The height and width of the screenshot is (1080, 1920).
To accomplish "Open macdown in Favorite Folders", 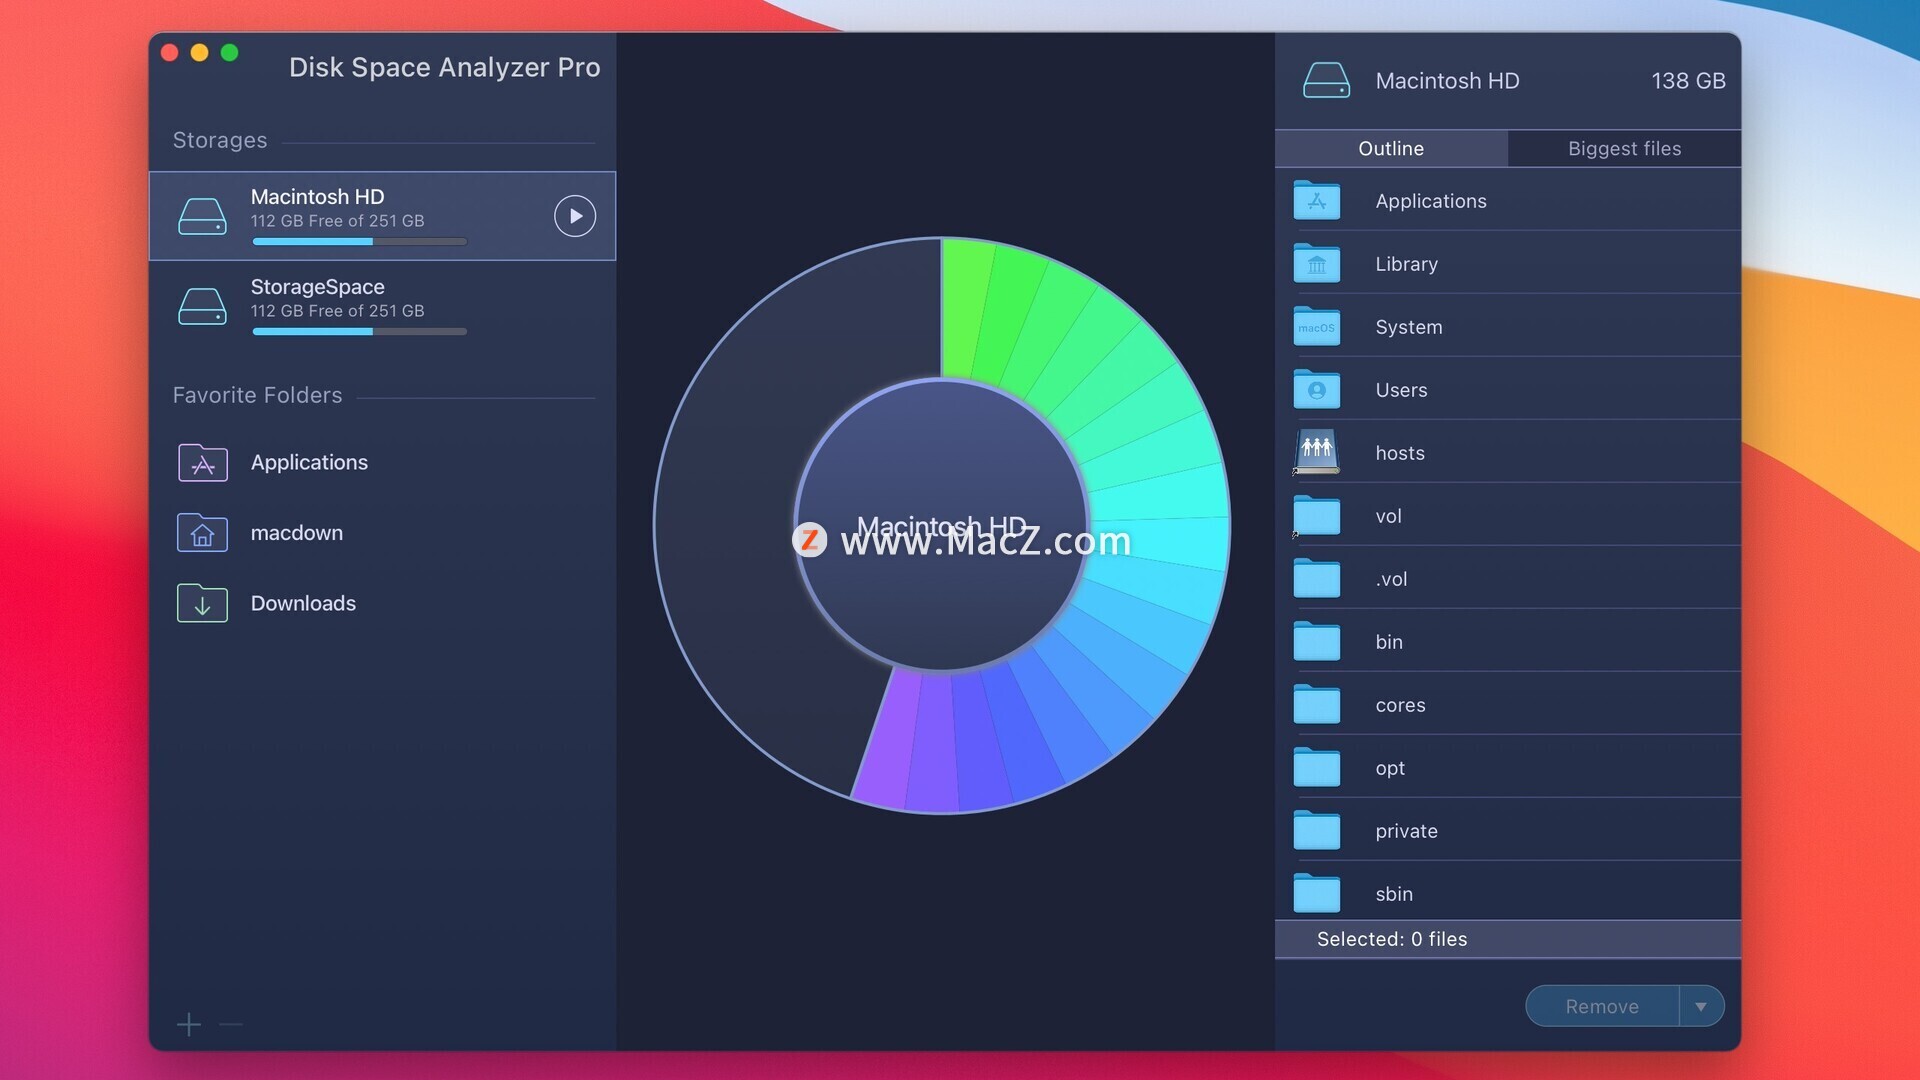I will tap(296, 533).
